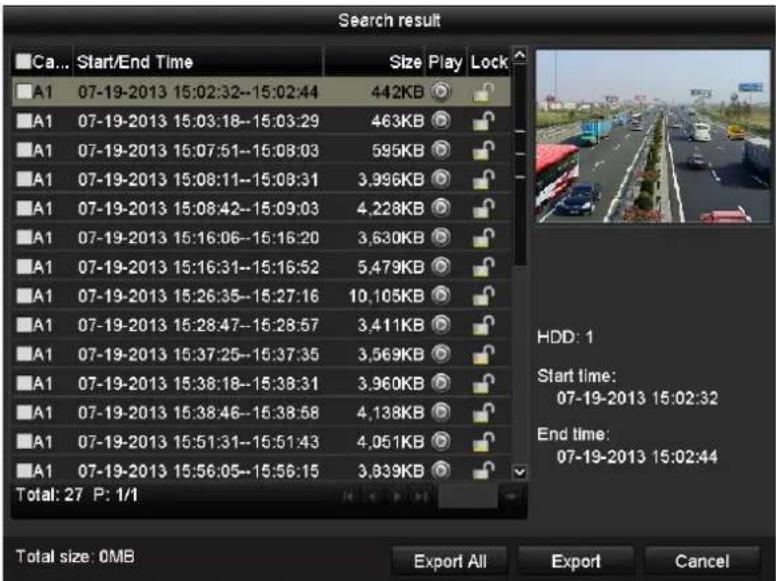776x581 pixels.
Task: Click the page number input field
Action: [x=468, y=496]
